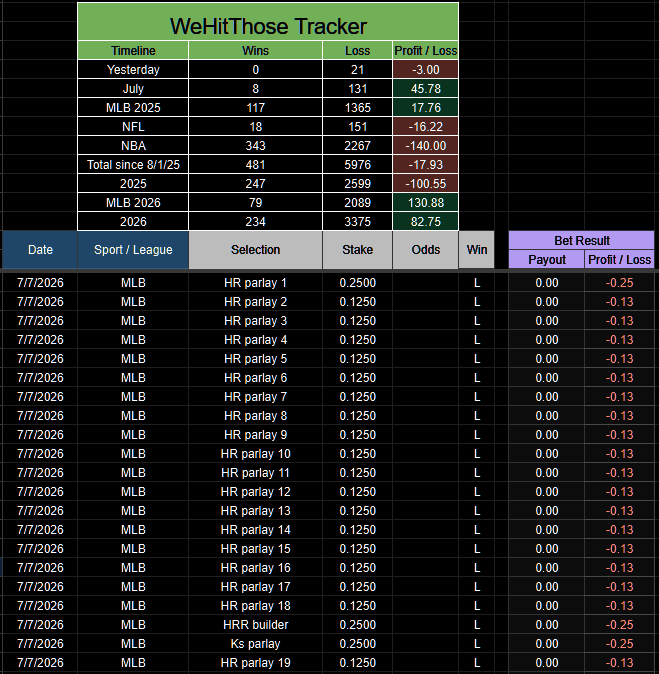Click the date cell in HR parlay 4 row
This screenshot has height=674, width=659.
pos(40,340)
